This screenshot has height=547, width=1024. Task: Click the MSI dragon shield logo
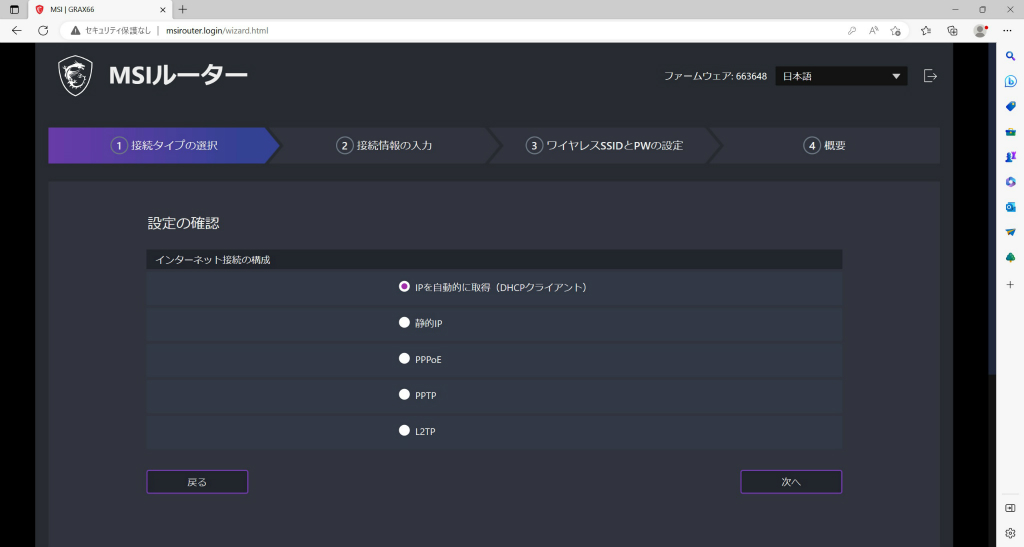(x=75, y=76)
